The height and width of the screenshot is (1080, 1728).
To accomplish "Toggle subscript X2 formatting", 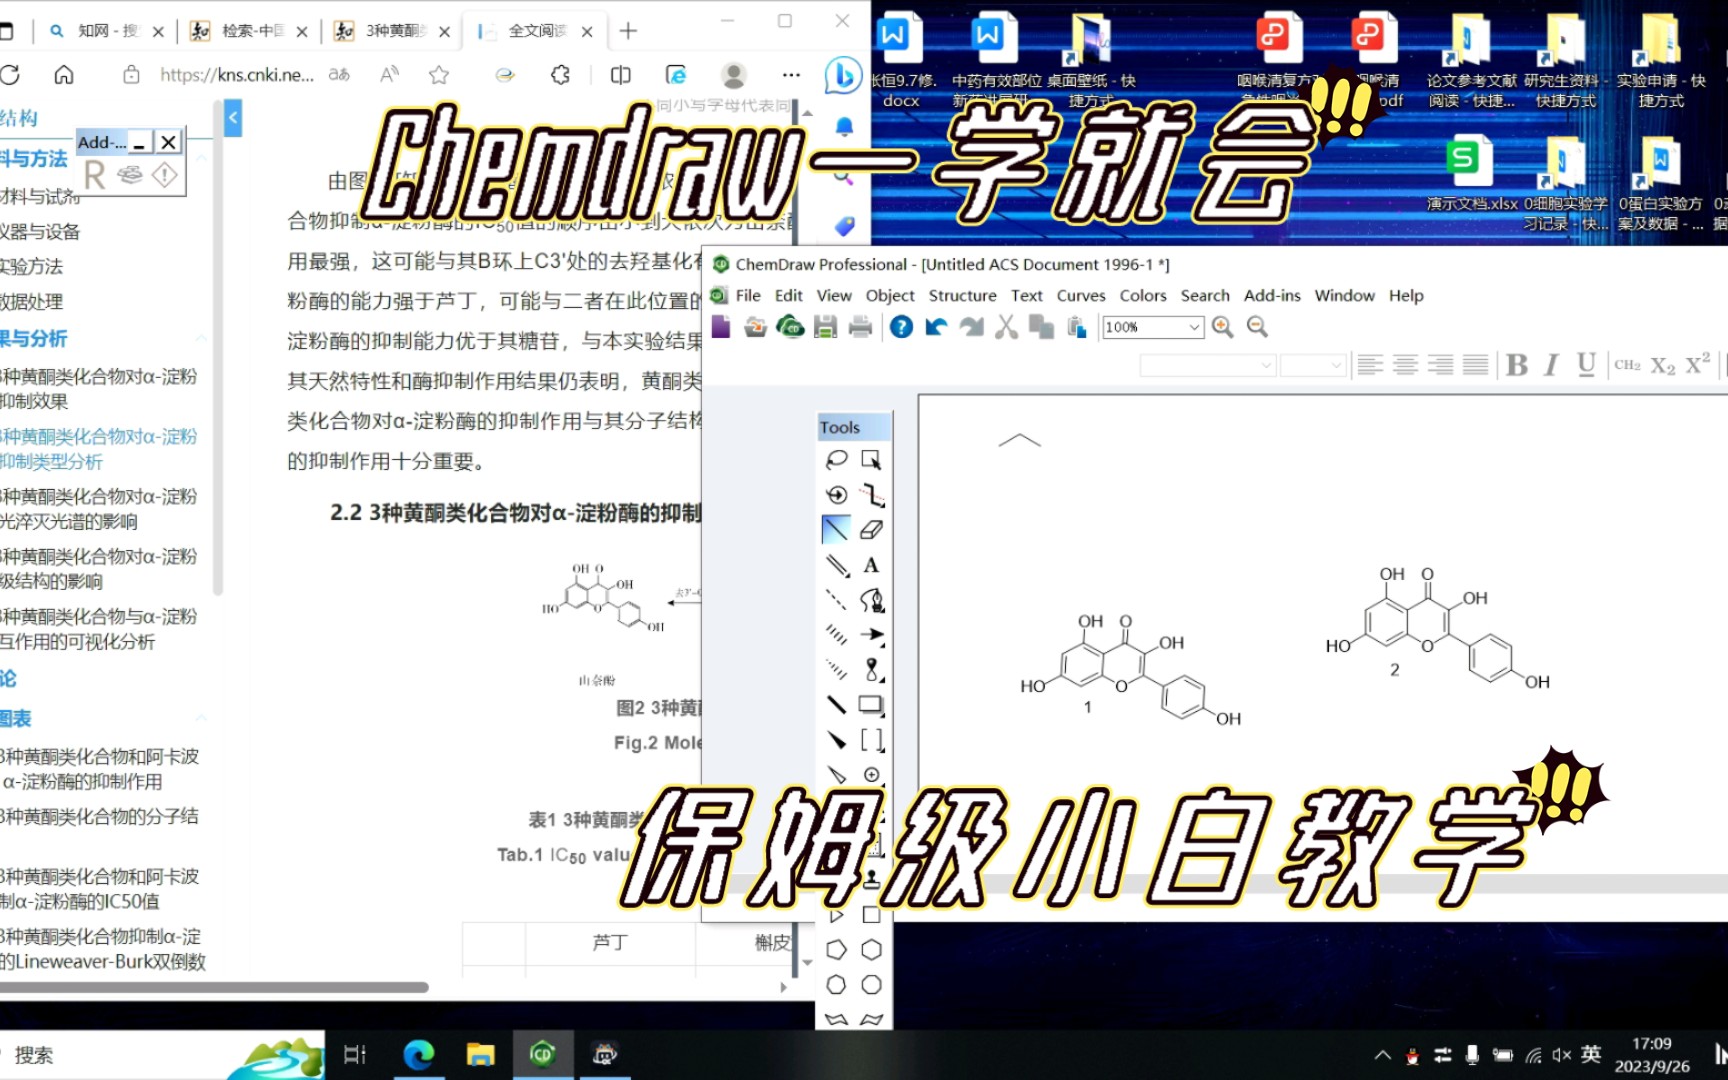I will coord(1662,365).
